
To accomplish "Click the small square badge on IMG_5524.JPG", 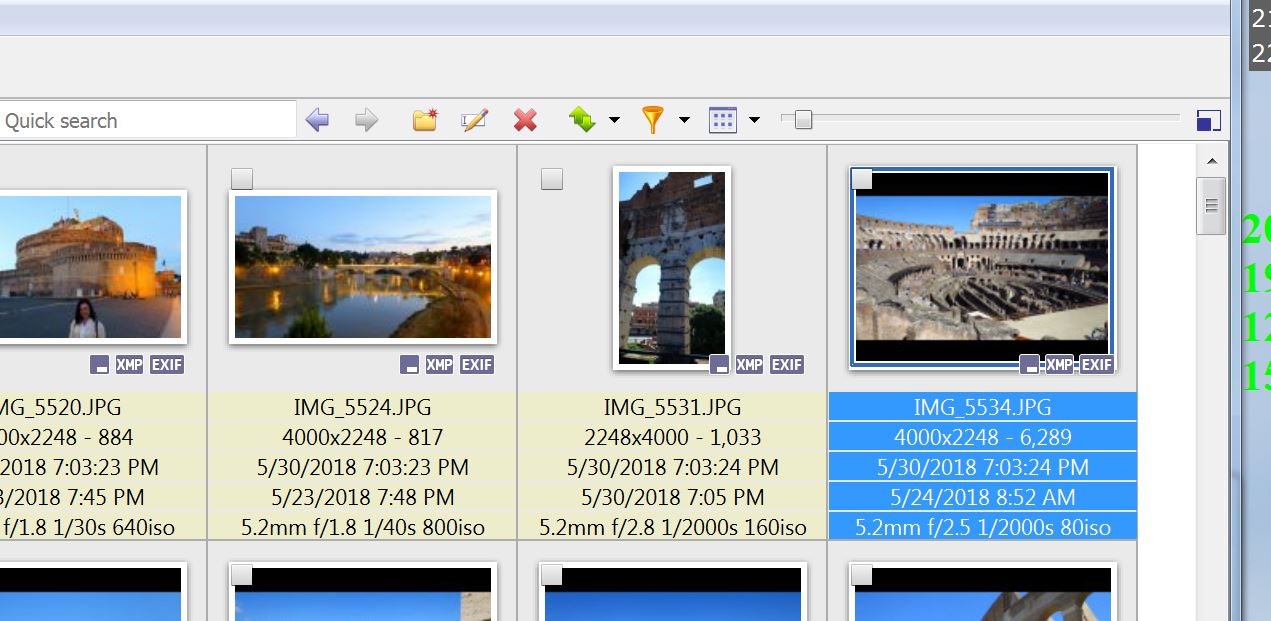I will point(409,364).
